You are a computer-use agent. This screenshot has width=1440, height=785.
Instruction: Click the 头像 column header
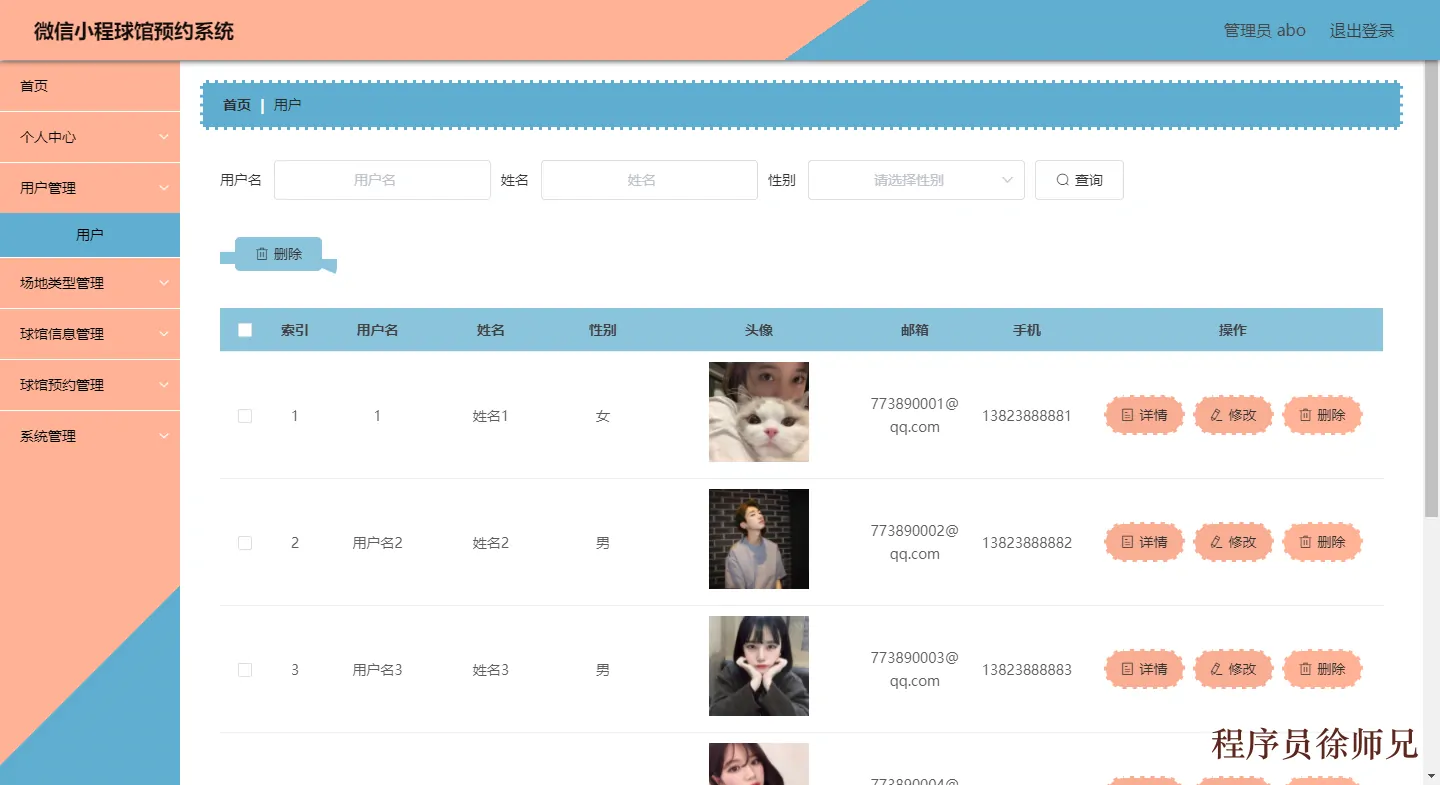(759, 330)
